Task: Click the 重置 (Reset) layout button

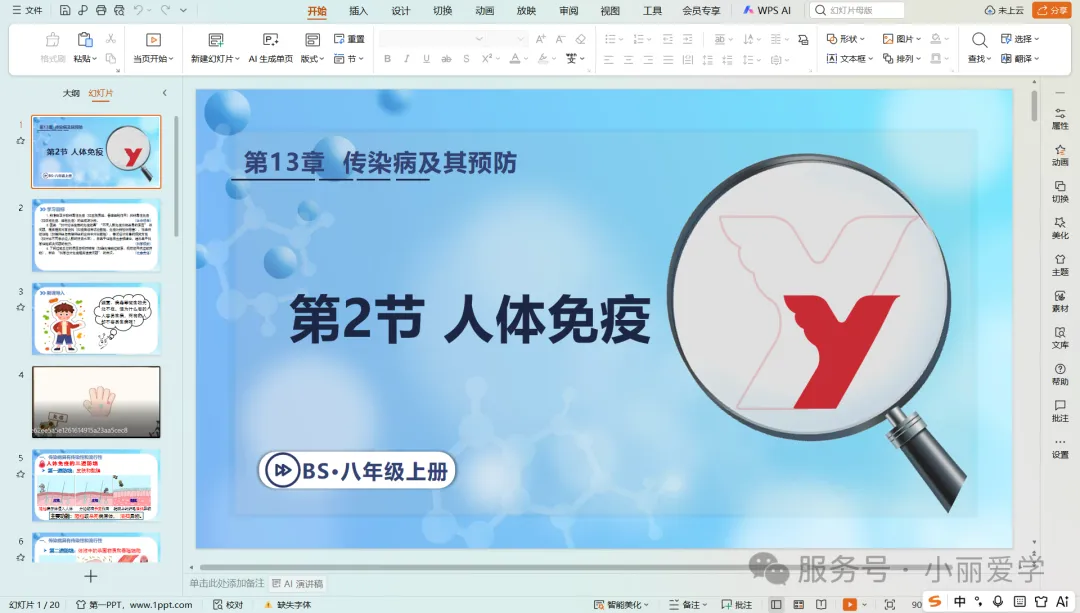Action: coord(349,39)
